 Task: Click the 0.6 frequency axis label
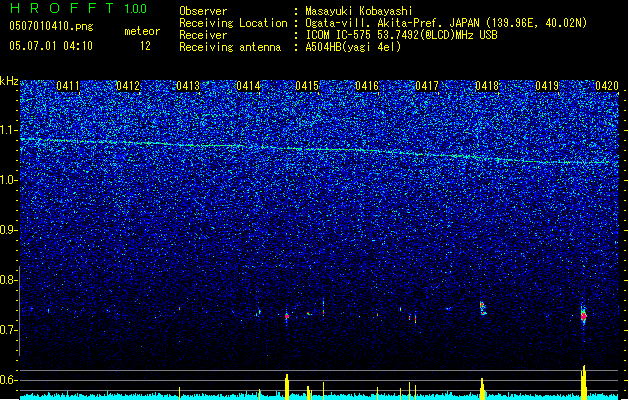point(9,380)
